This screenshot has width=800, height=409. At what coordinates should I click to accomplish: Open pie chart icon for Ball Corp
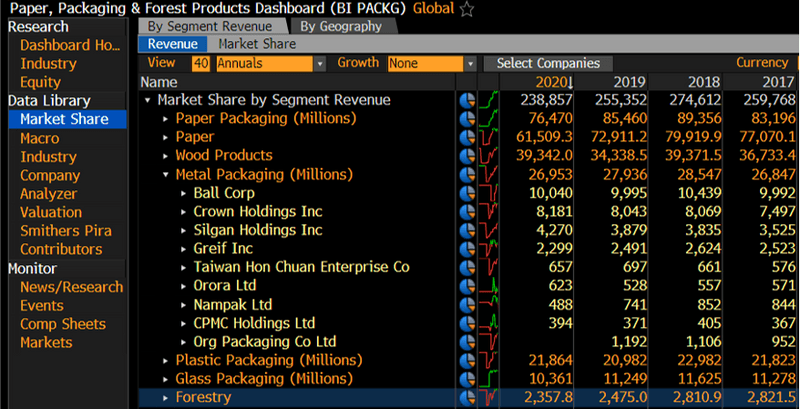[x=467, y=193]
